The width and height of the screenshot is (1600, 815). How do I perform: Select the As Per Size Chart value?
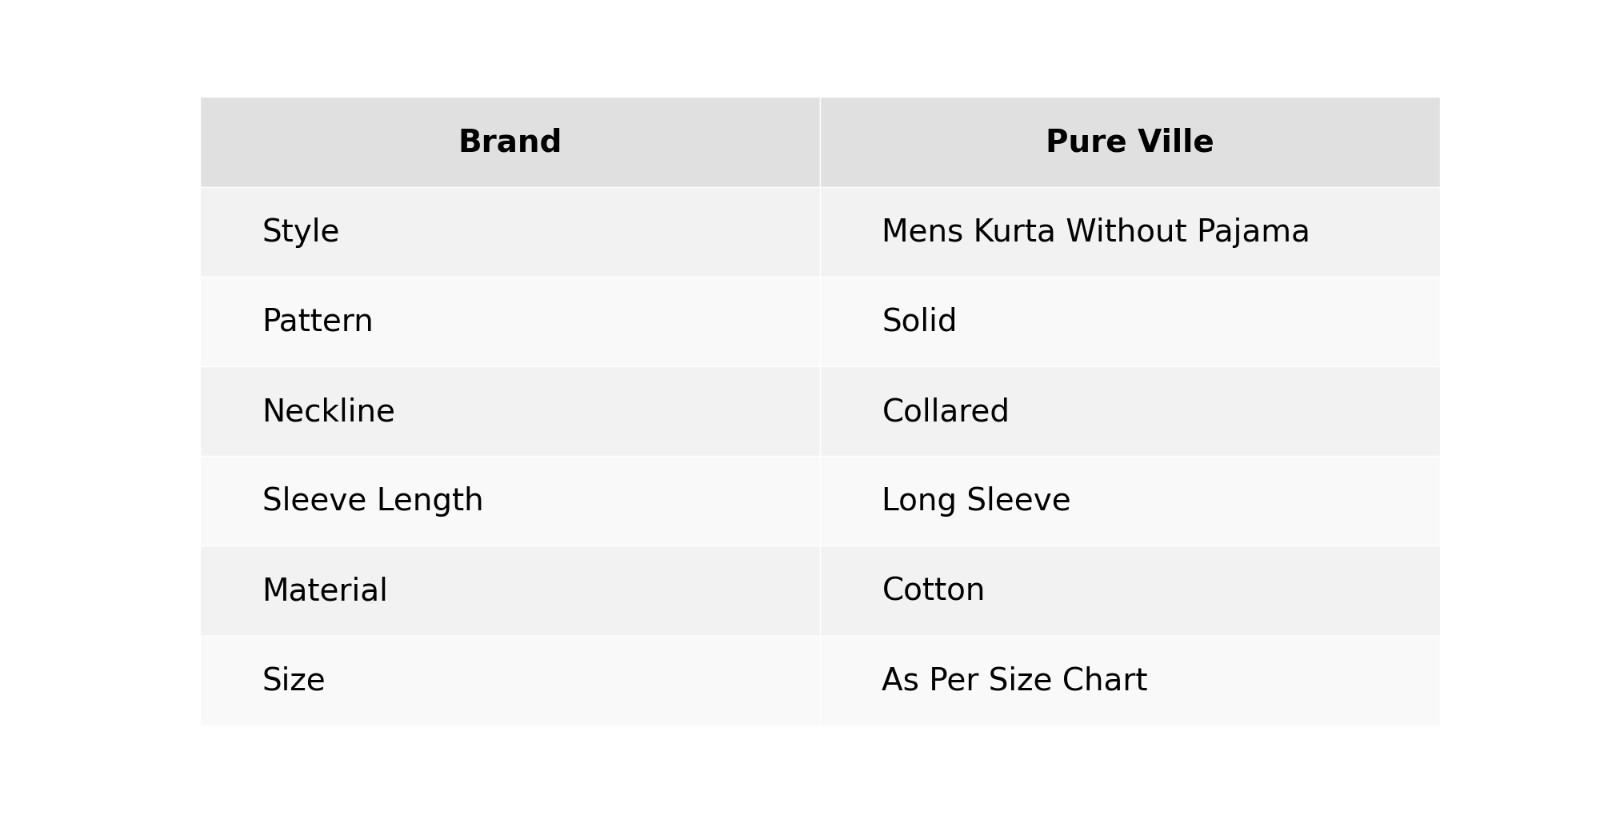click(1014, 680)
